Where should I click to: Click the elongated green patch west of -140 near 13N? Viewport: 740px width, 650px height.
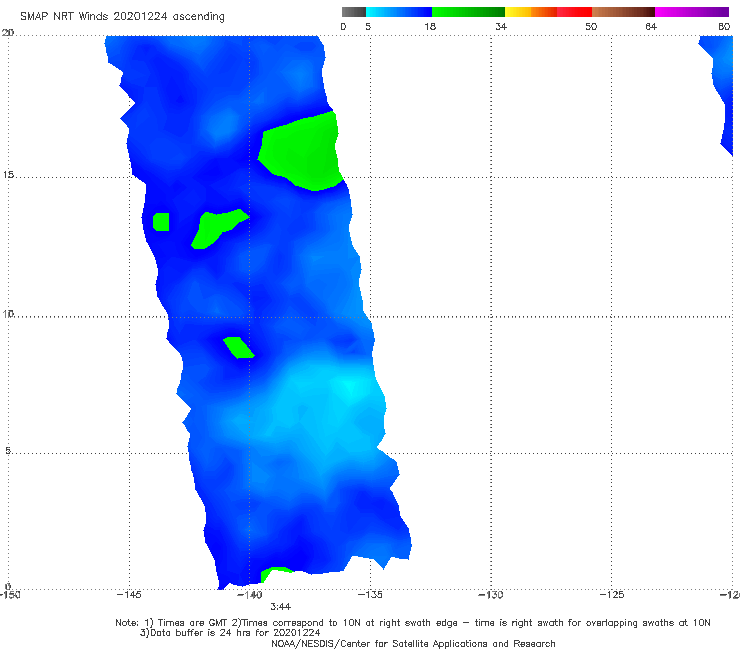(x=215, y=229)
